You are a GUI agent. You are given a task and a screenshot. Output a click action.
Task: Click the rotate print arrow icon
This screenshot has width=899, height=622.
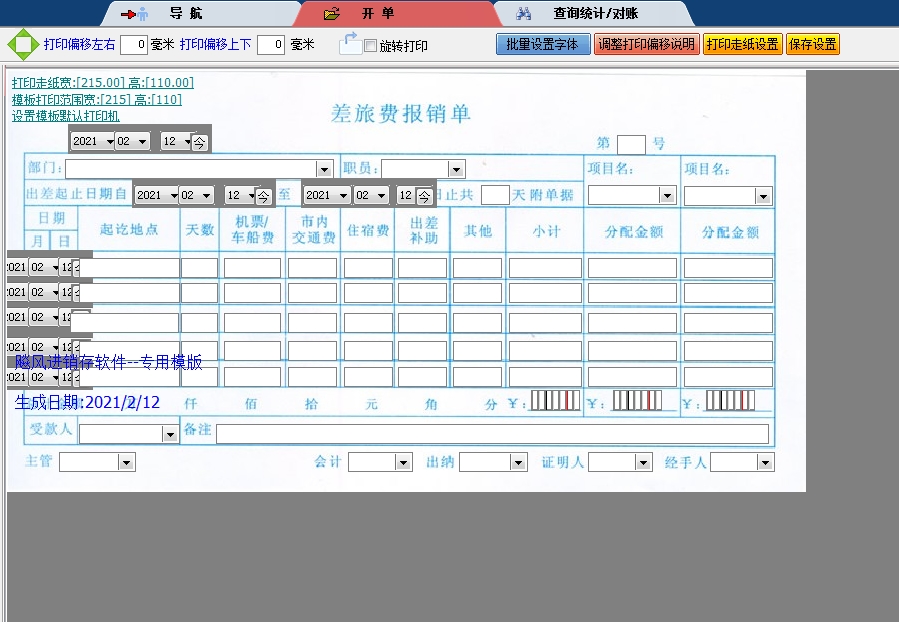(349, 43)
